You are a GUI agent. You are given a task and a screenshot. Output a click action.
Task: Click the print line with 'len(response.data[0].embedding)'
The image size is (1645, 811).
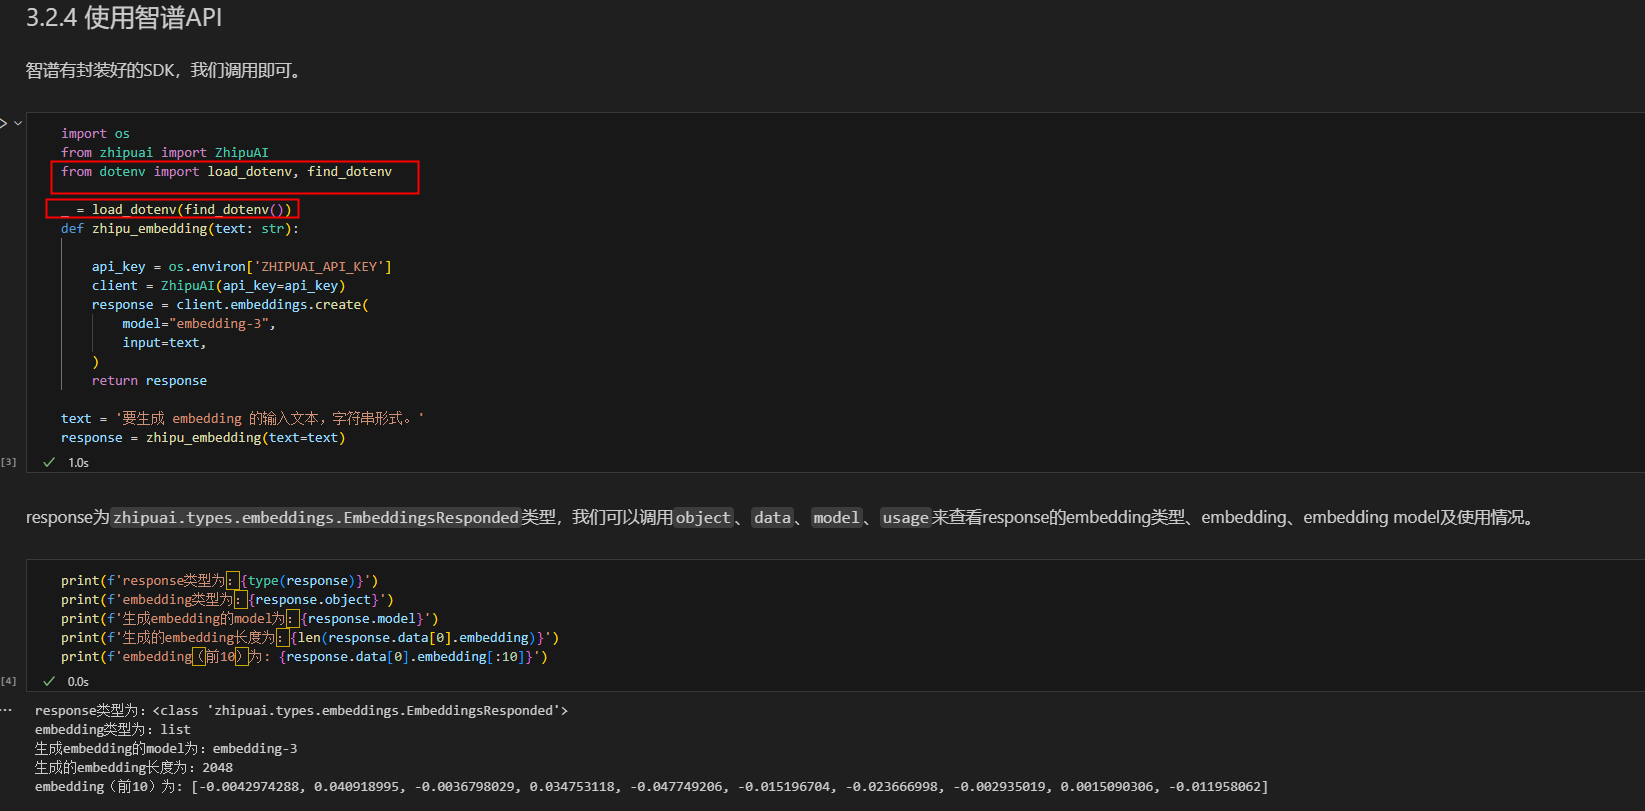point(310,638)
